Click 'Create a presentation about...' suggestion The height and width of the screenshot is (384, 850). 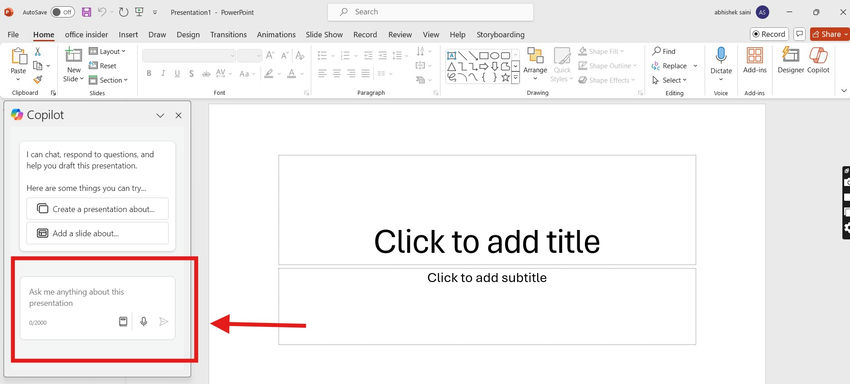(x=98, y=209)
